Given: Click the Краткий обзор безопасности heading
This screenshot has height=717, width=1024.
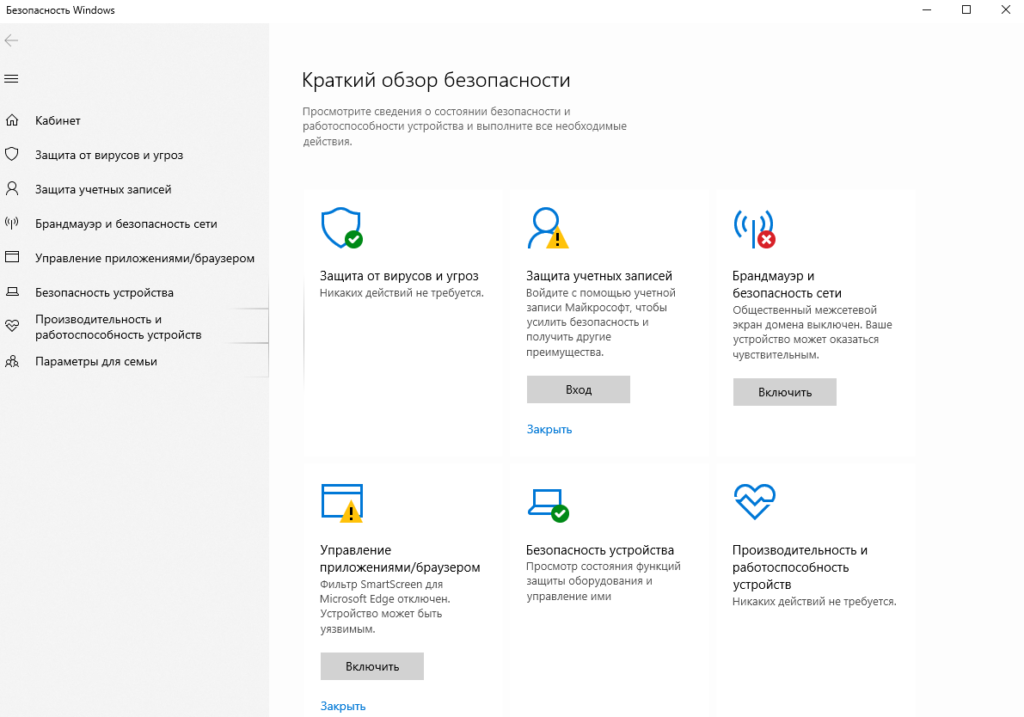Looking at the screenshot, I should click(436, 80).
